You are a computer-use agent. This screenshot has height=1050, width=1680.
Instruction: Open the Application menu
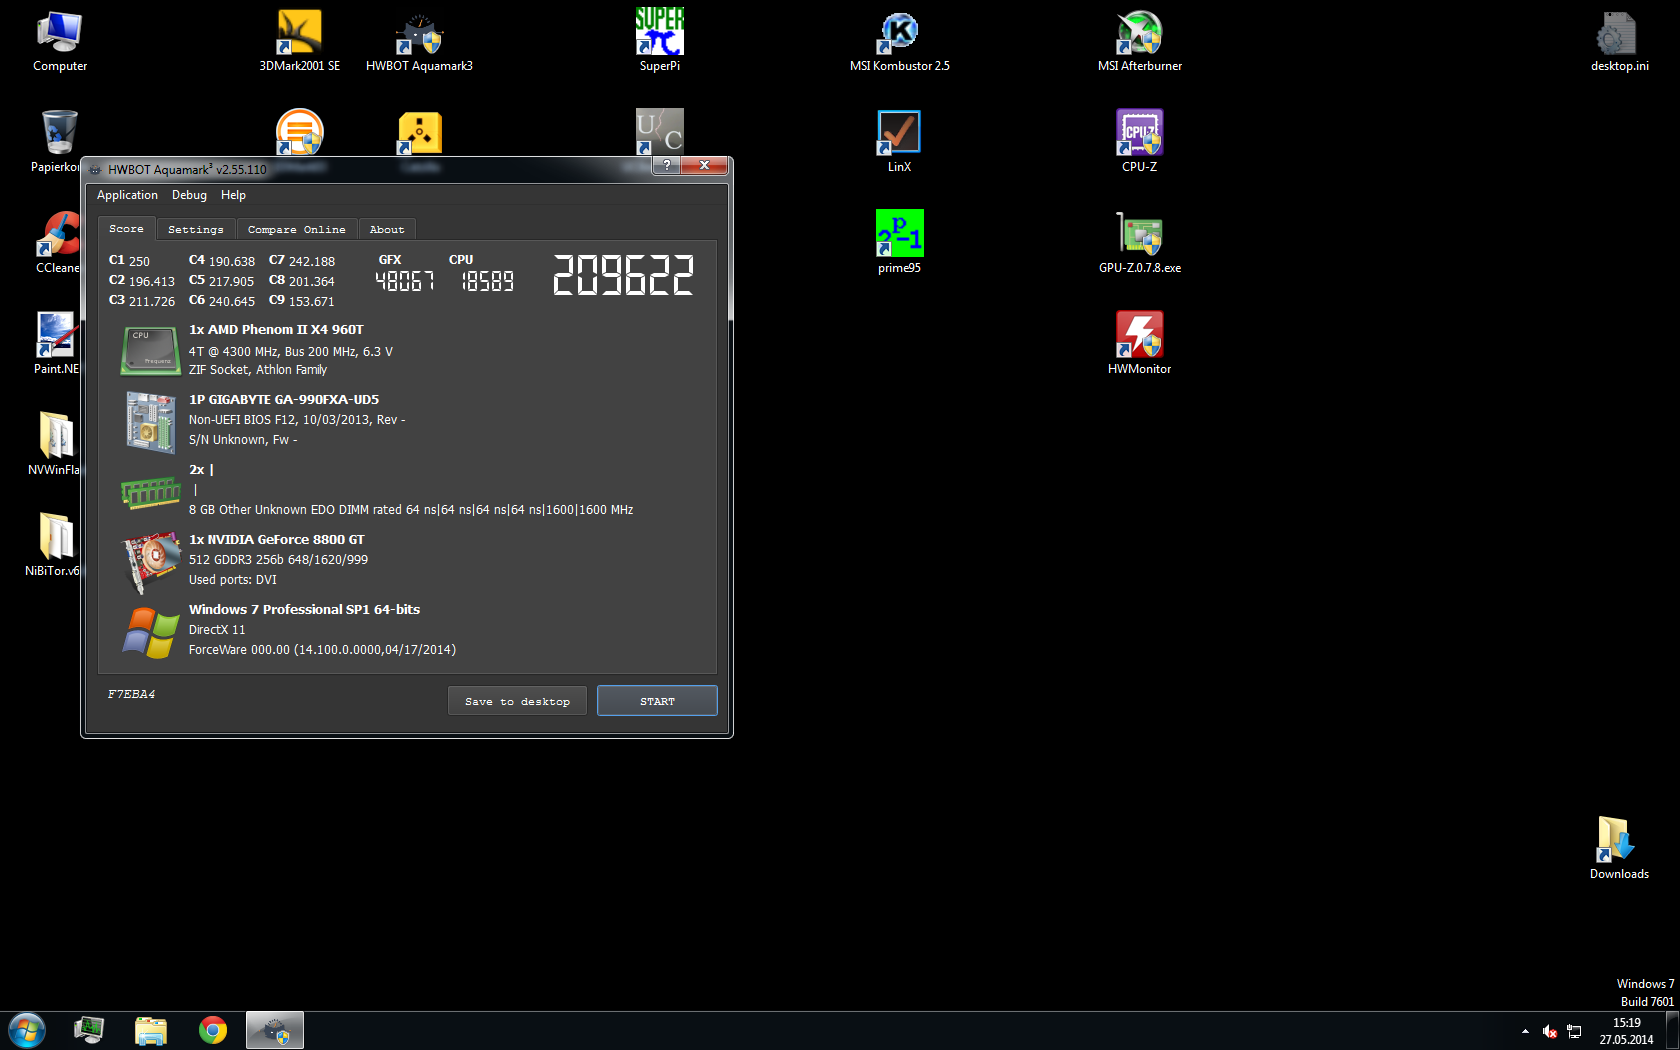(127, 195)
